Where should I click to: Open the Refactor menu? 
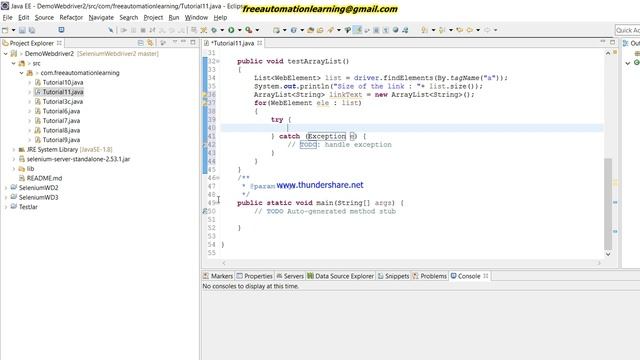71,18
